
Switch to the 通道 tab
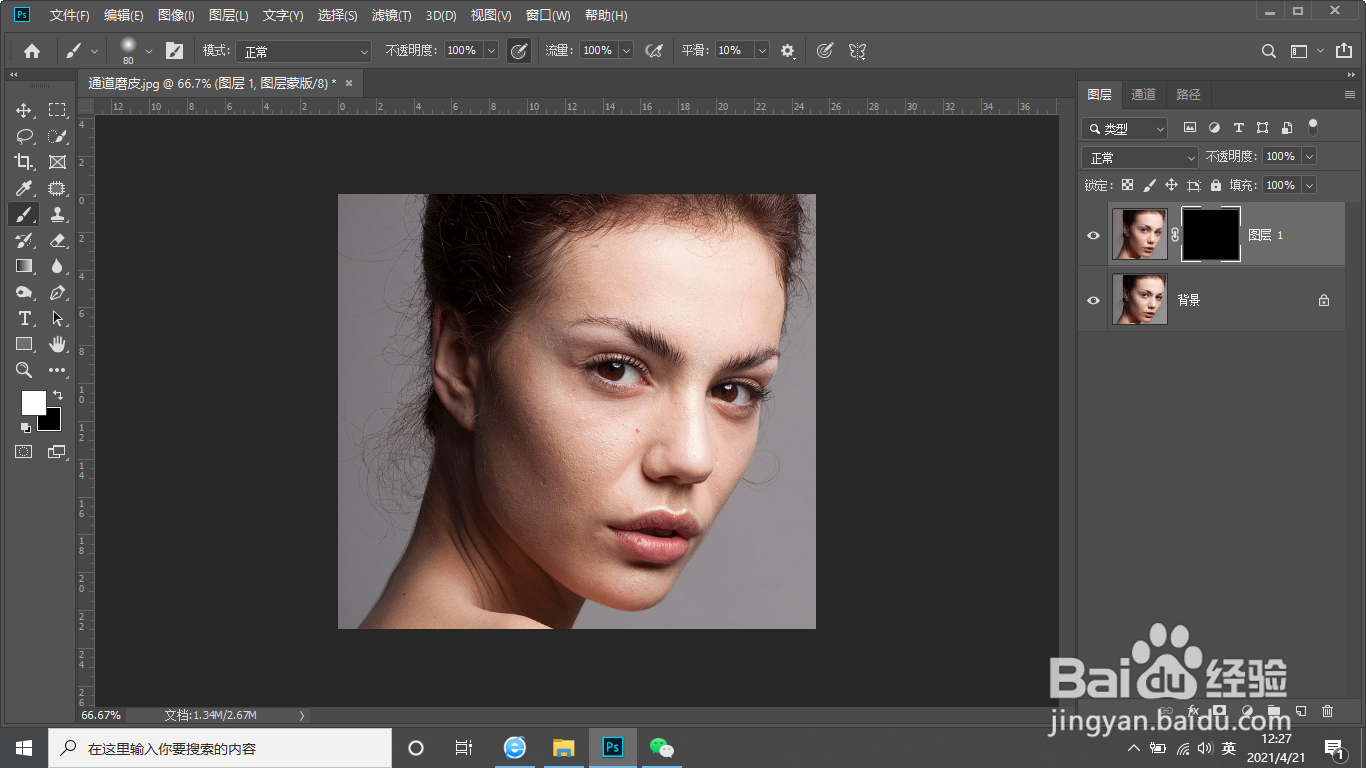(x=1143, y=94)
